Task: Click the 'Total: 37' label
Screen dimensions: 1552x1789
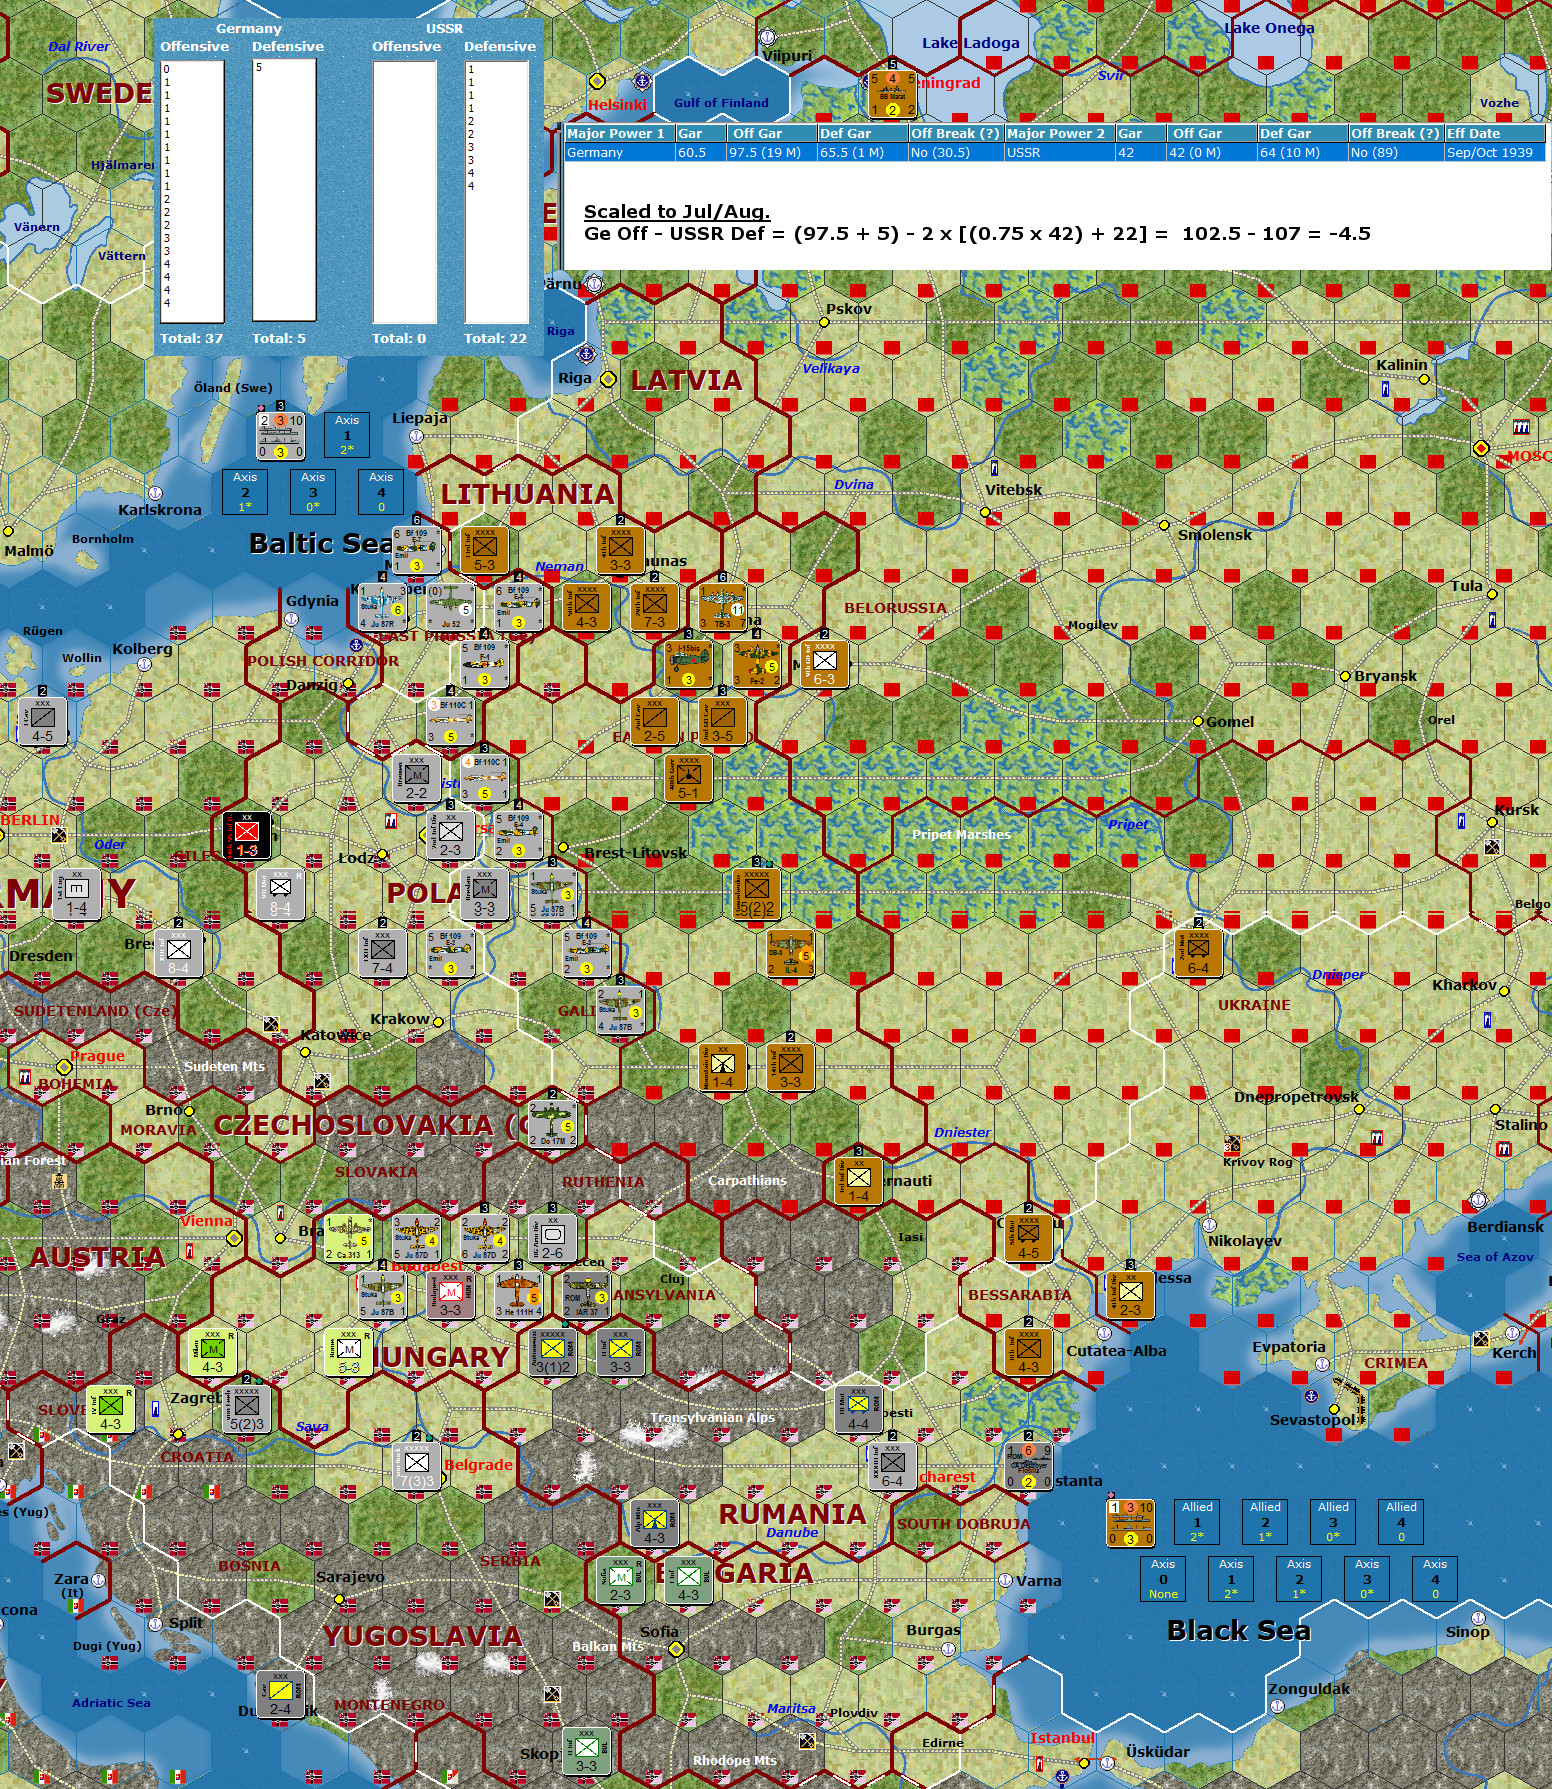Action: pyautogui.click(x=192, y=338)
